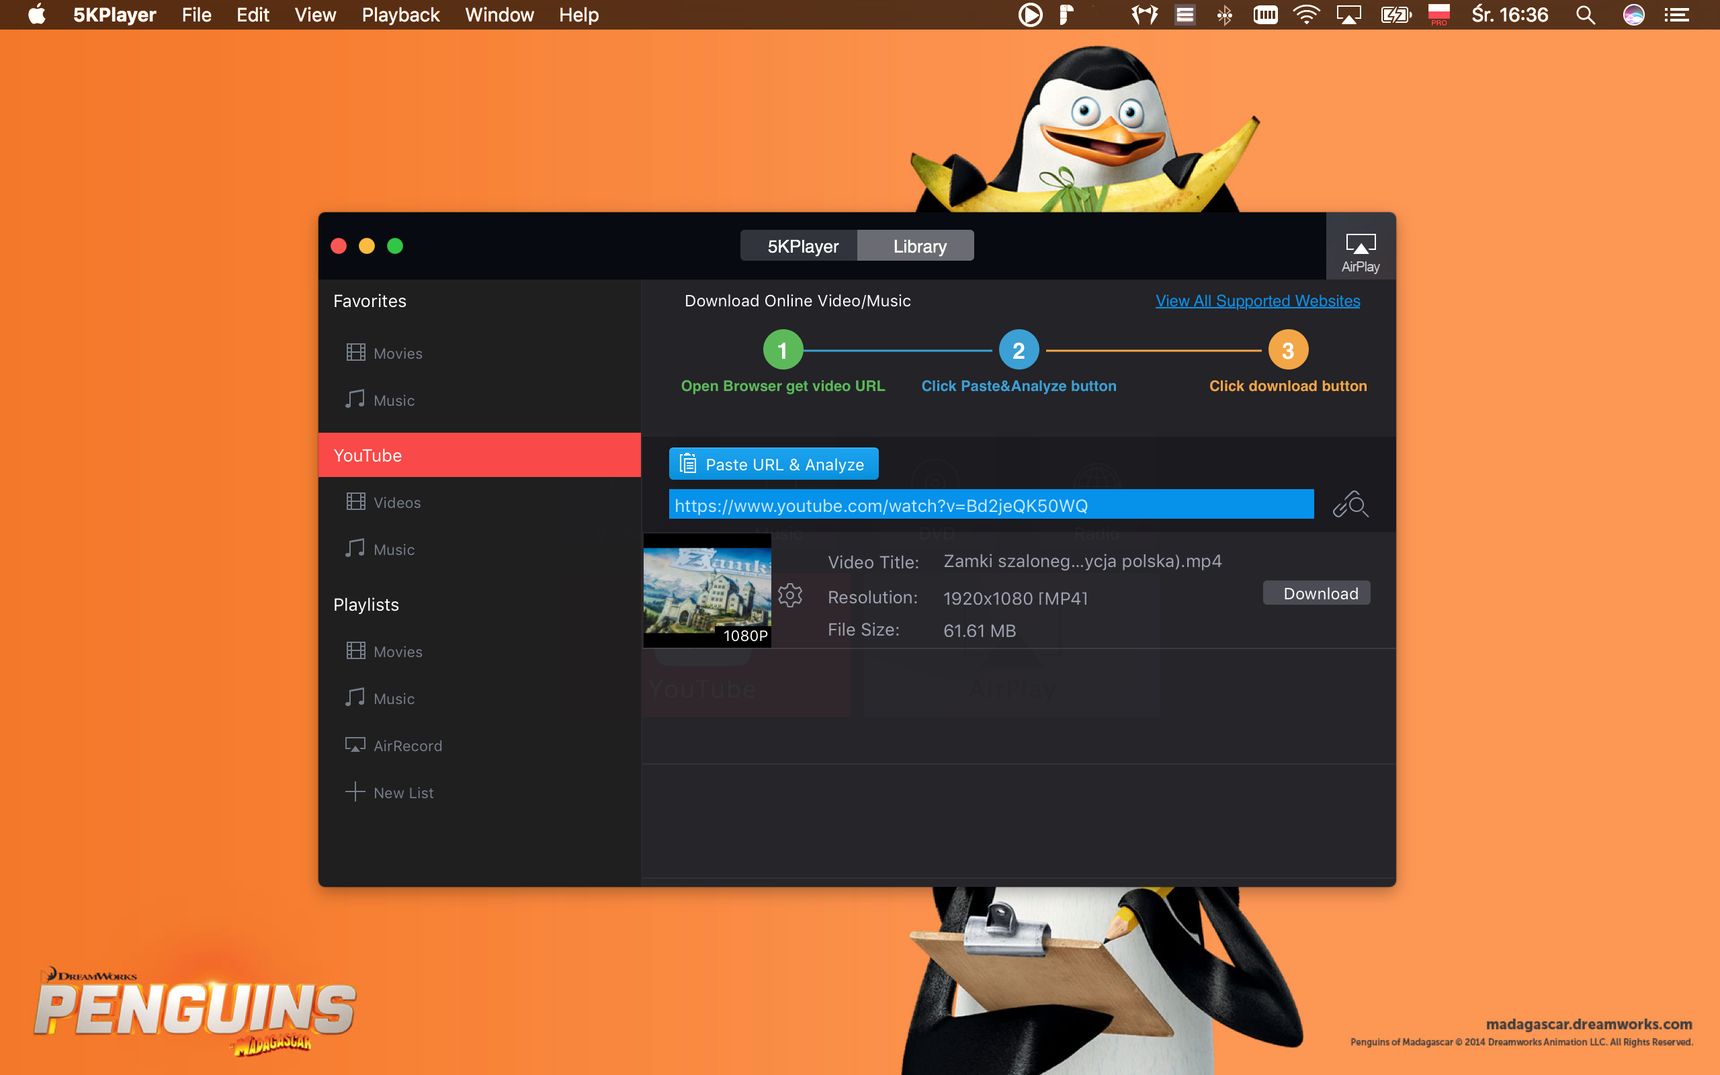The width and height of the screenshot is (1720, 1075).
Task: Select the YouTube section in sidebar
Action: pos(479,455)
